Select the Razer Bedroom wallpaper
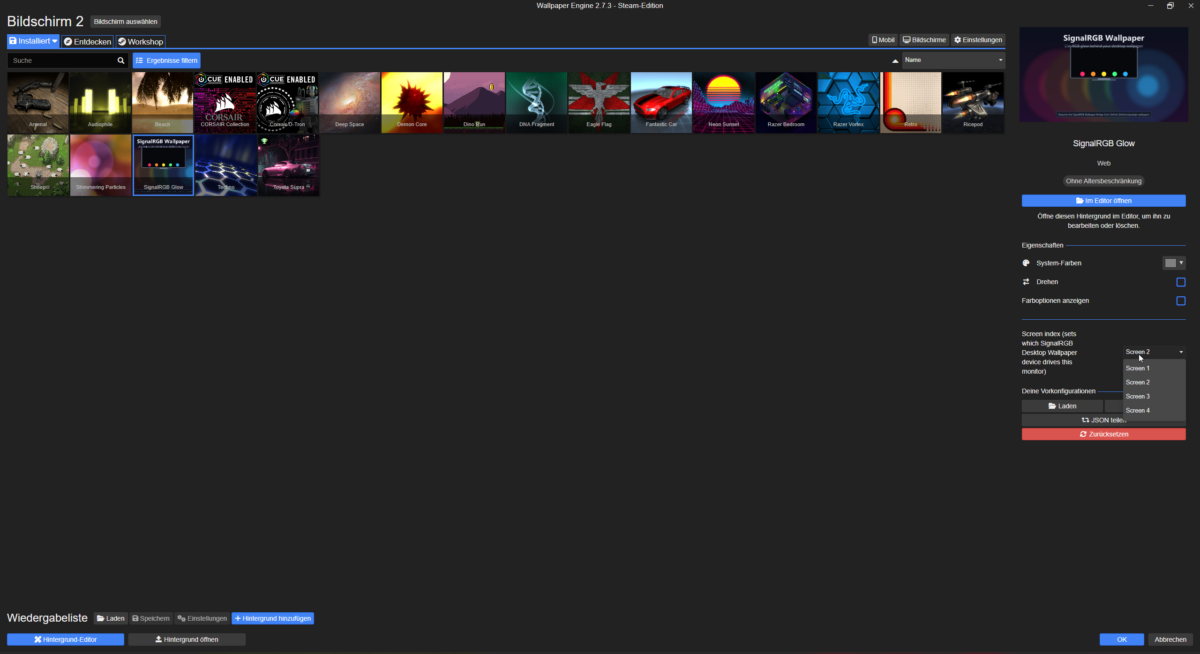Viewport: 1200px width, 654px height. pyautogui.click(x=786, y=102)
